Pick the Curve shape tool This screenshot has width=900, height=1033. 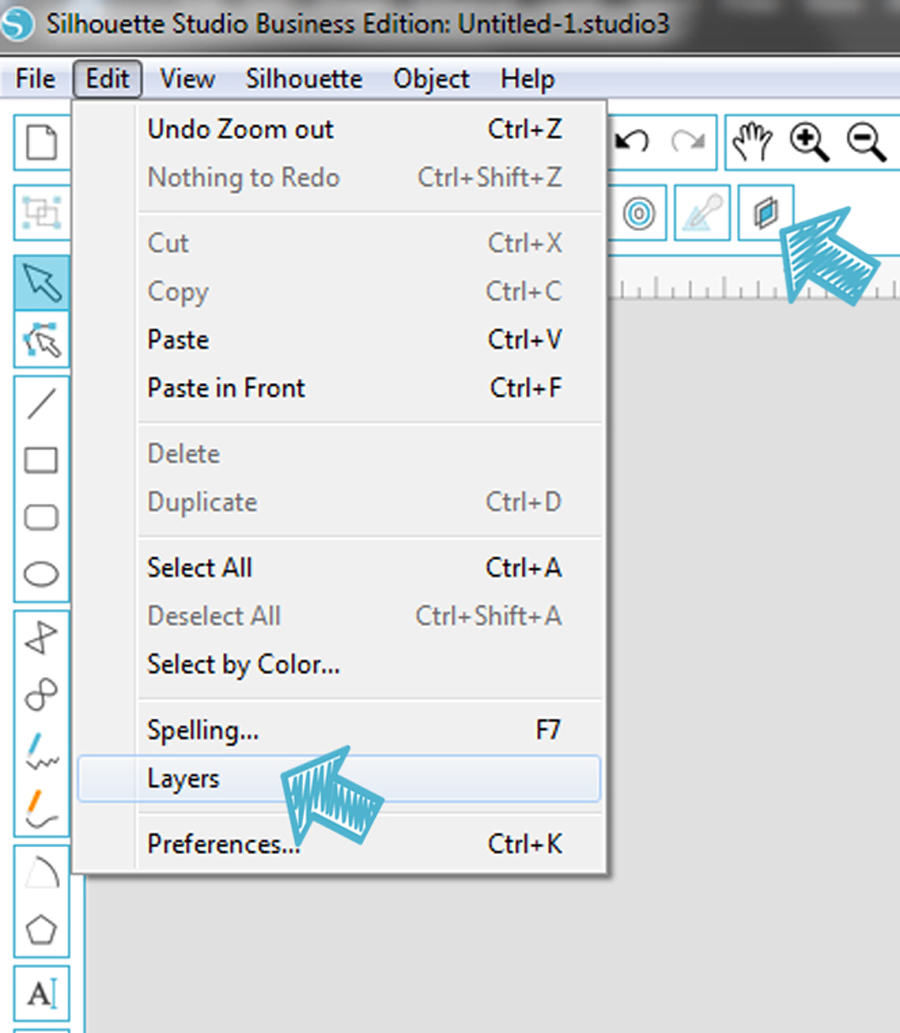coord(42,694)
